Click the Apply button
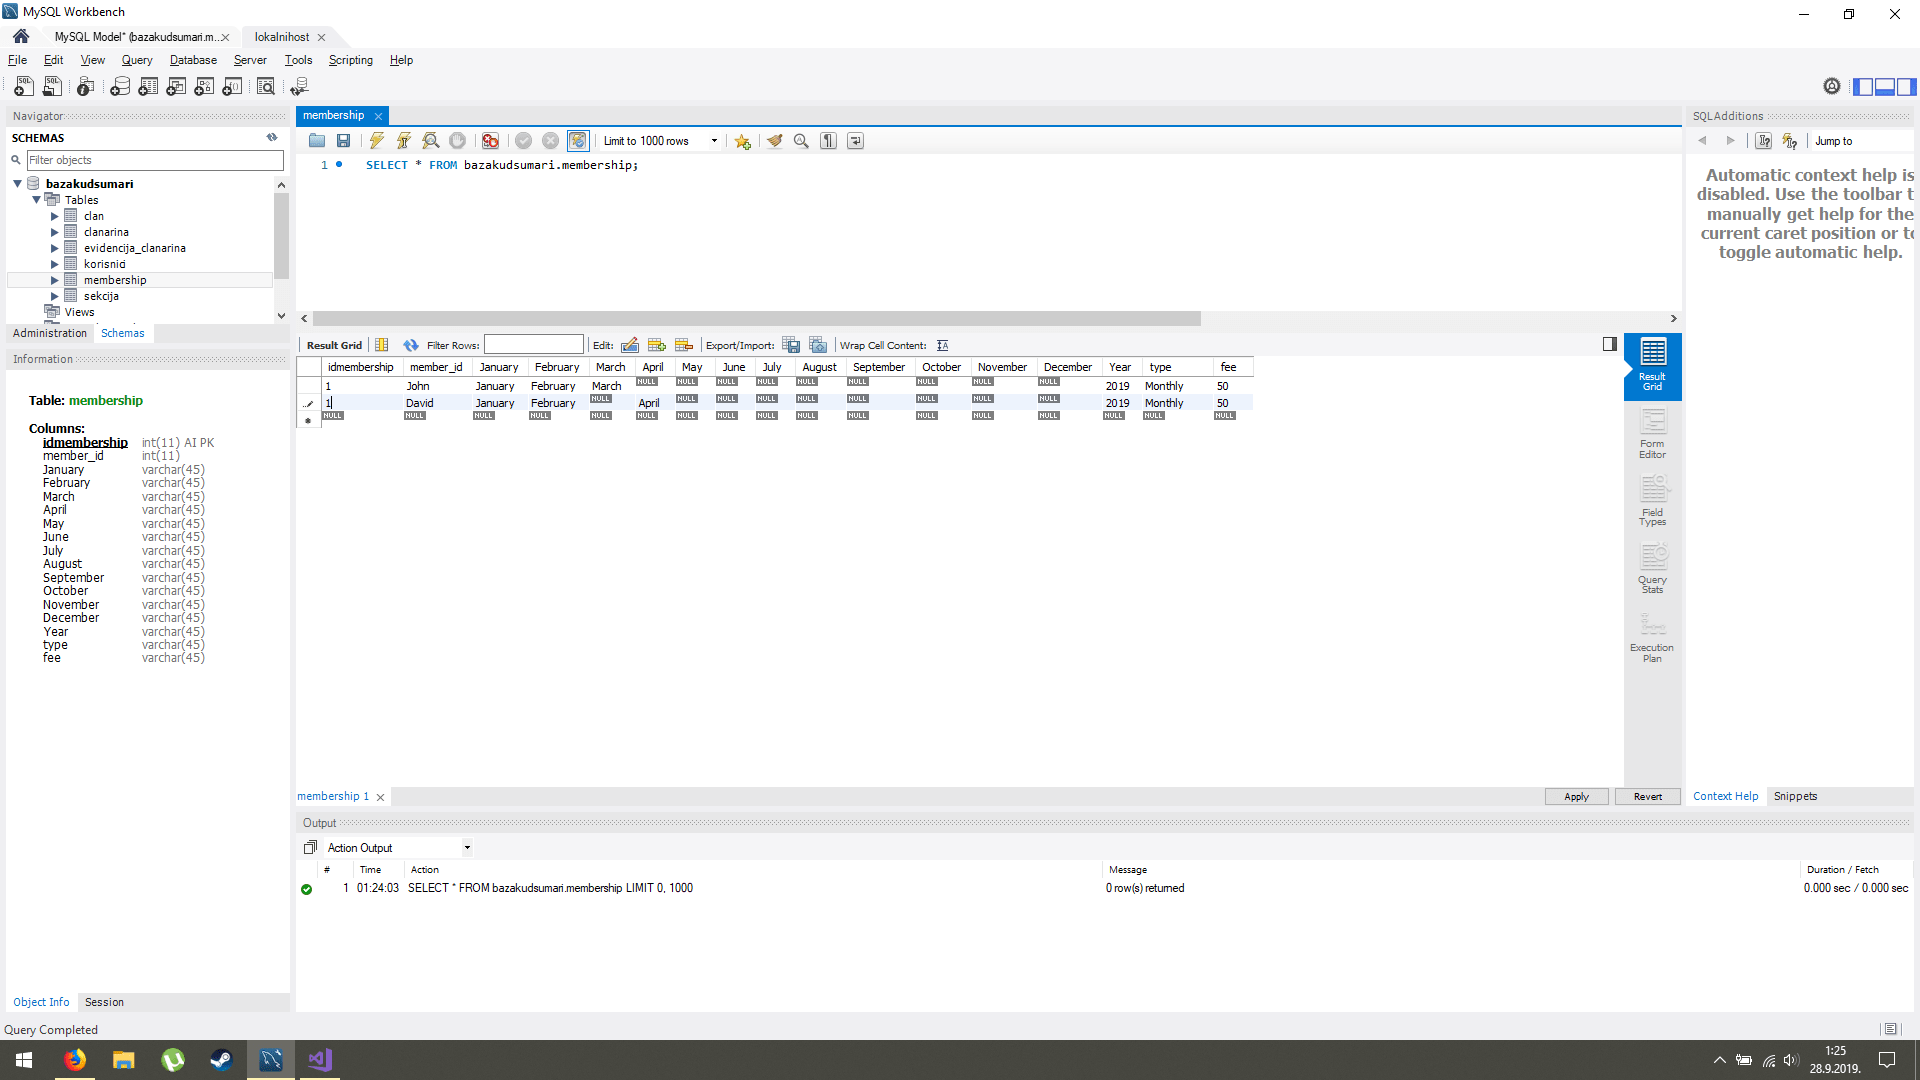Screen dimensions: 1920x1080 [x=1576, y=797]
